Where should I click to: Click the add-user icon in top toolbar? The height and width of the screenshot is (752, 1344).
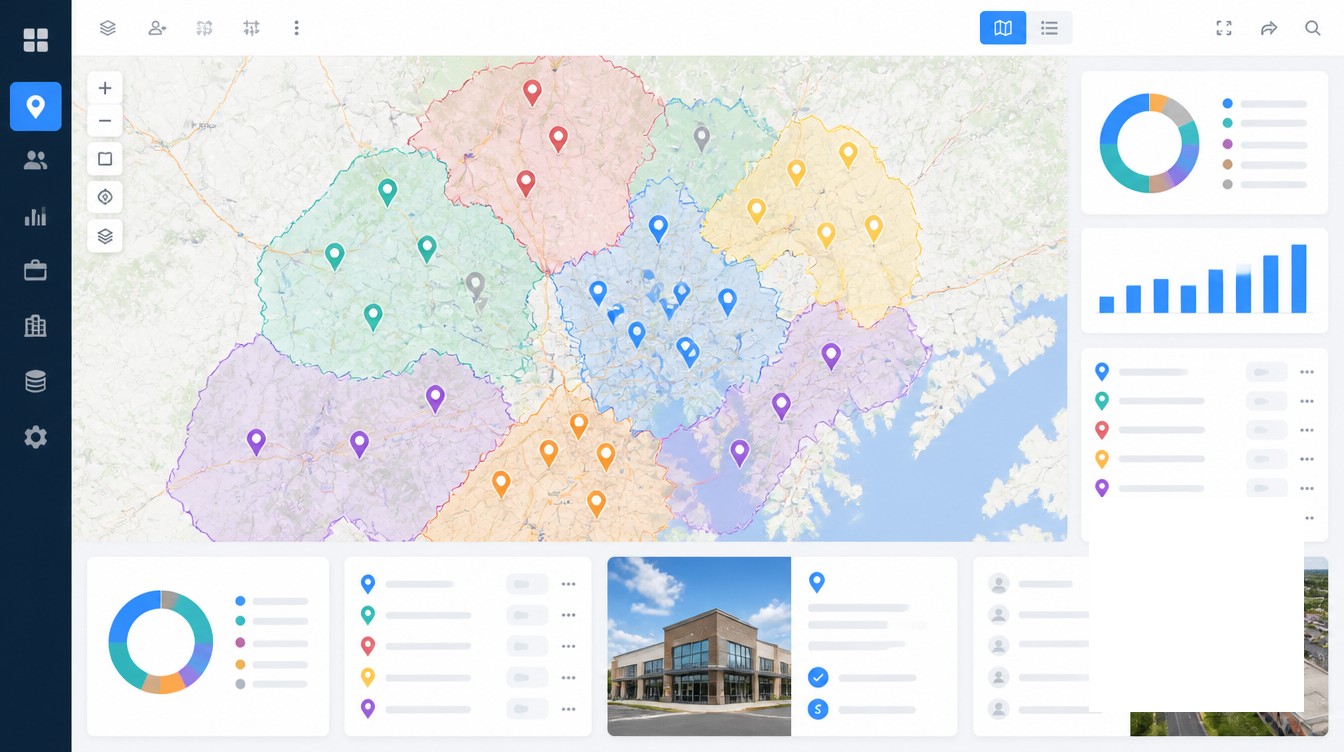157,28
